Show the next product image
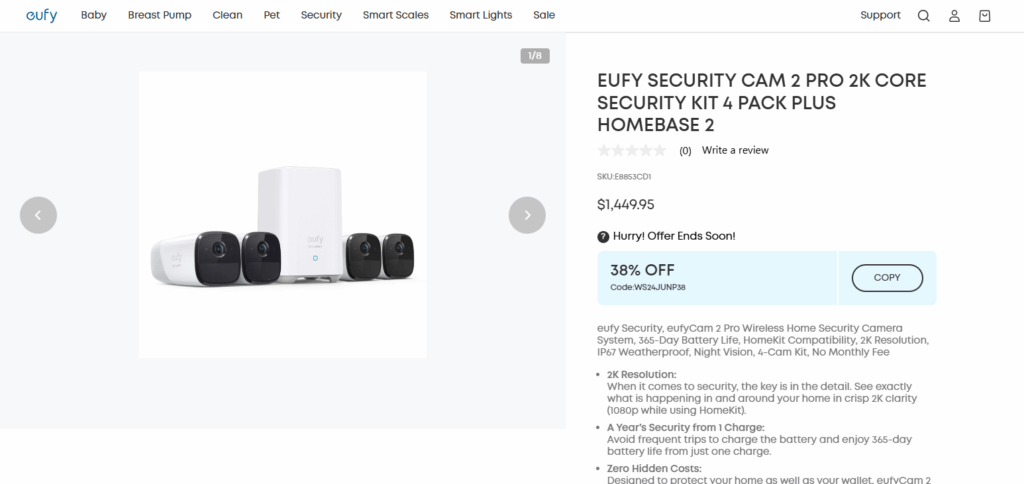Viewport: 1024px width, 484px height. click(x=527, y=215)
